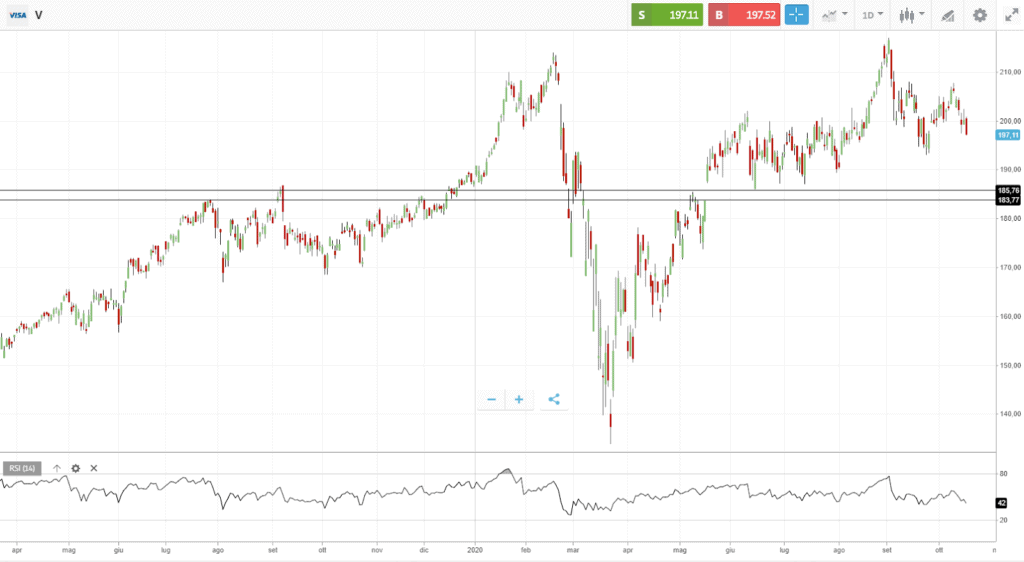Click the 140,00 price axis label

[1010, 414]
